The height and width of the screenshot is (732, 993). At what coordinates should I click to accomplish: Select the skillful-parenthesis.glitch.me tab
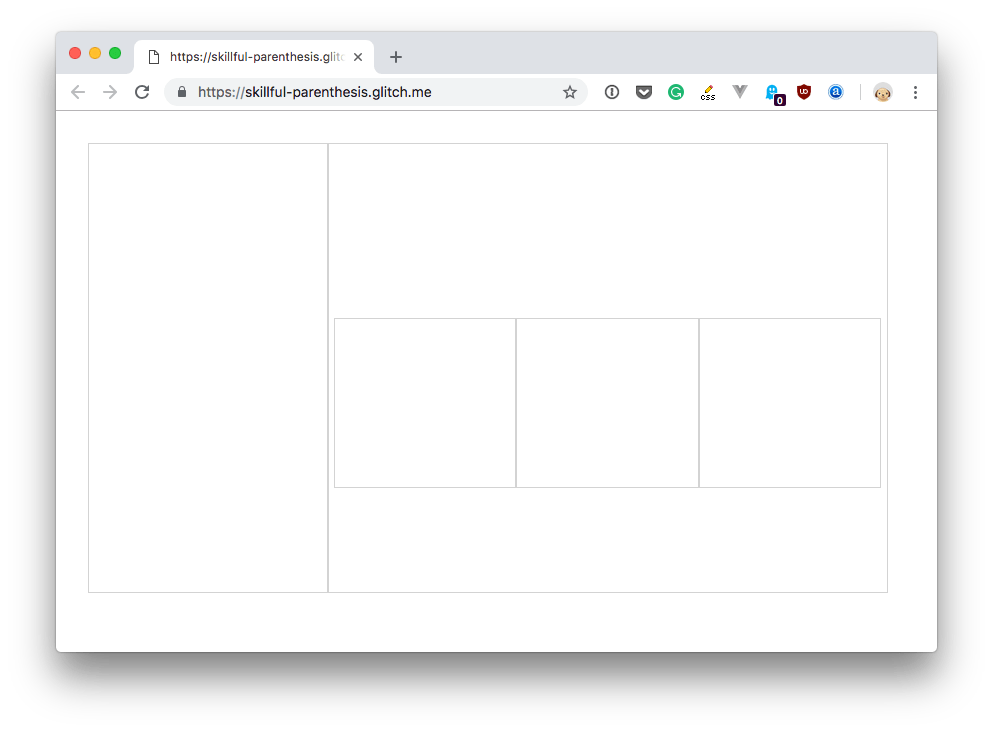[254, 57]
